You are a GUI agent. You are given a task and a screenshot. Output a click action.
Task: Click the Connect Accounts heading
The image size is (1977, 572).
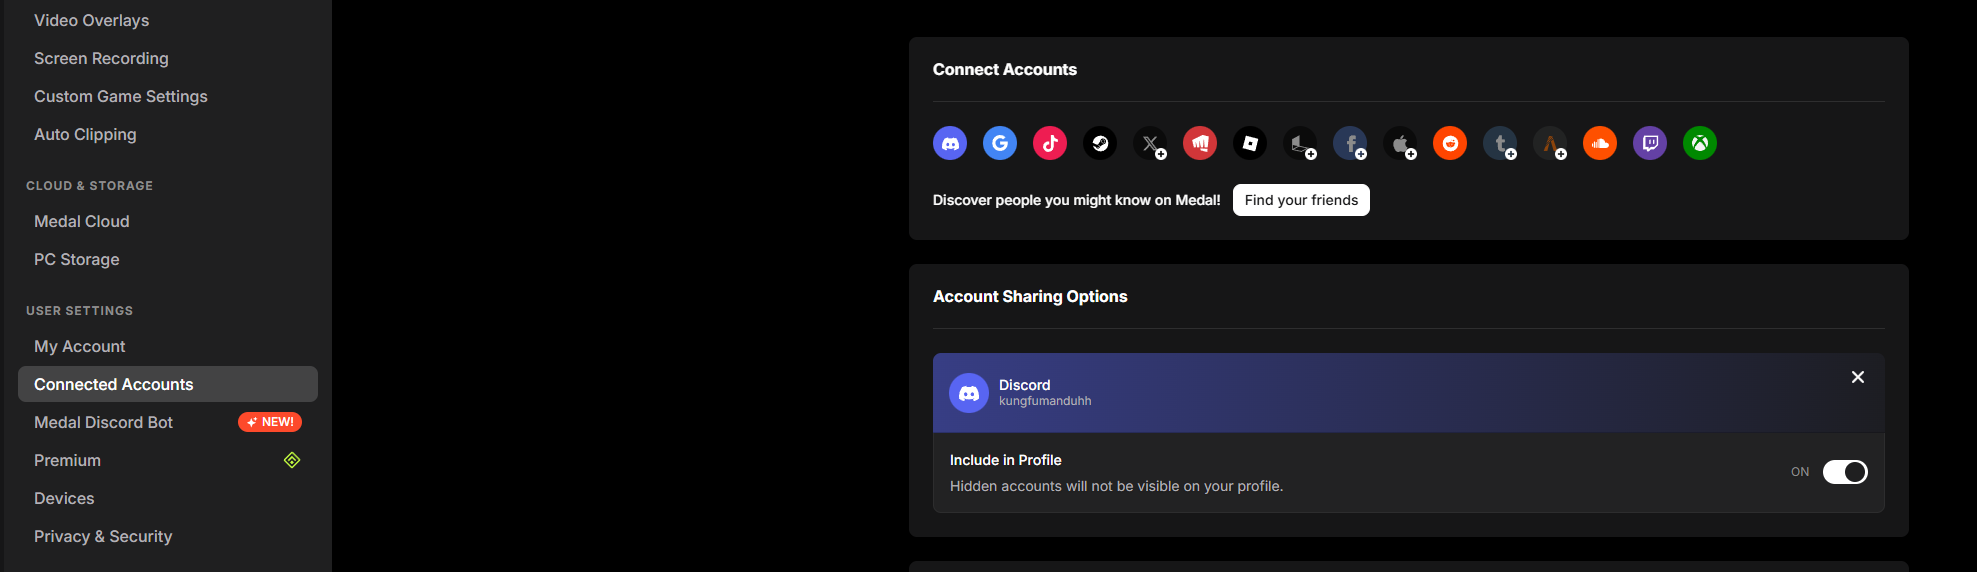click(x=1005, y=69)
